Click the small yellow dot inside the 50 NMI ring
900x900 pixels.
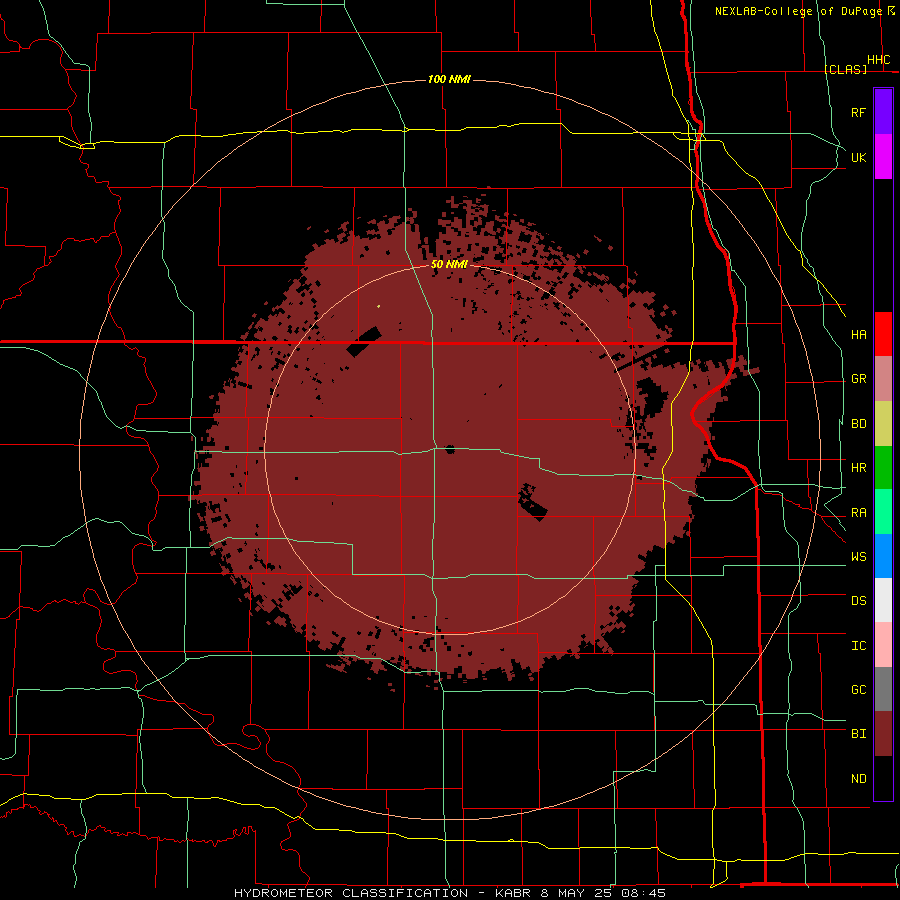point(378,307)
